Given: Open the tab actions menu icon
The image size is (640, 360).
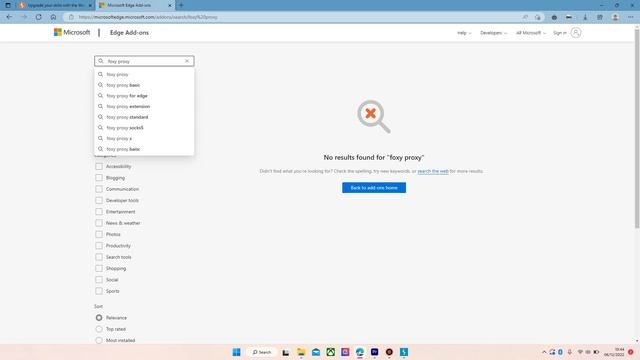Looking at the screenshot, I should (8, 5).
